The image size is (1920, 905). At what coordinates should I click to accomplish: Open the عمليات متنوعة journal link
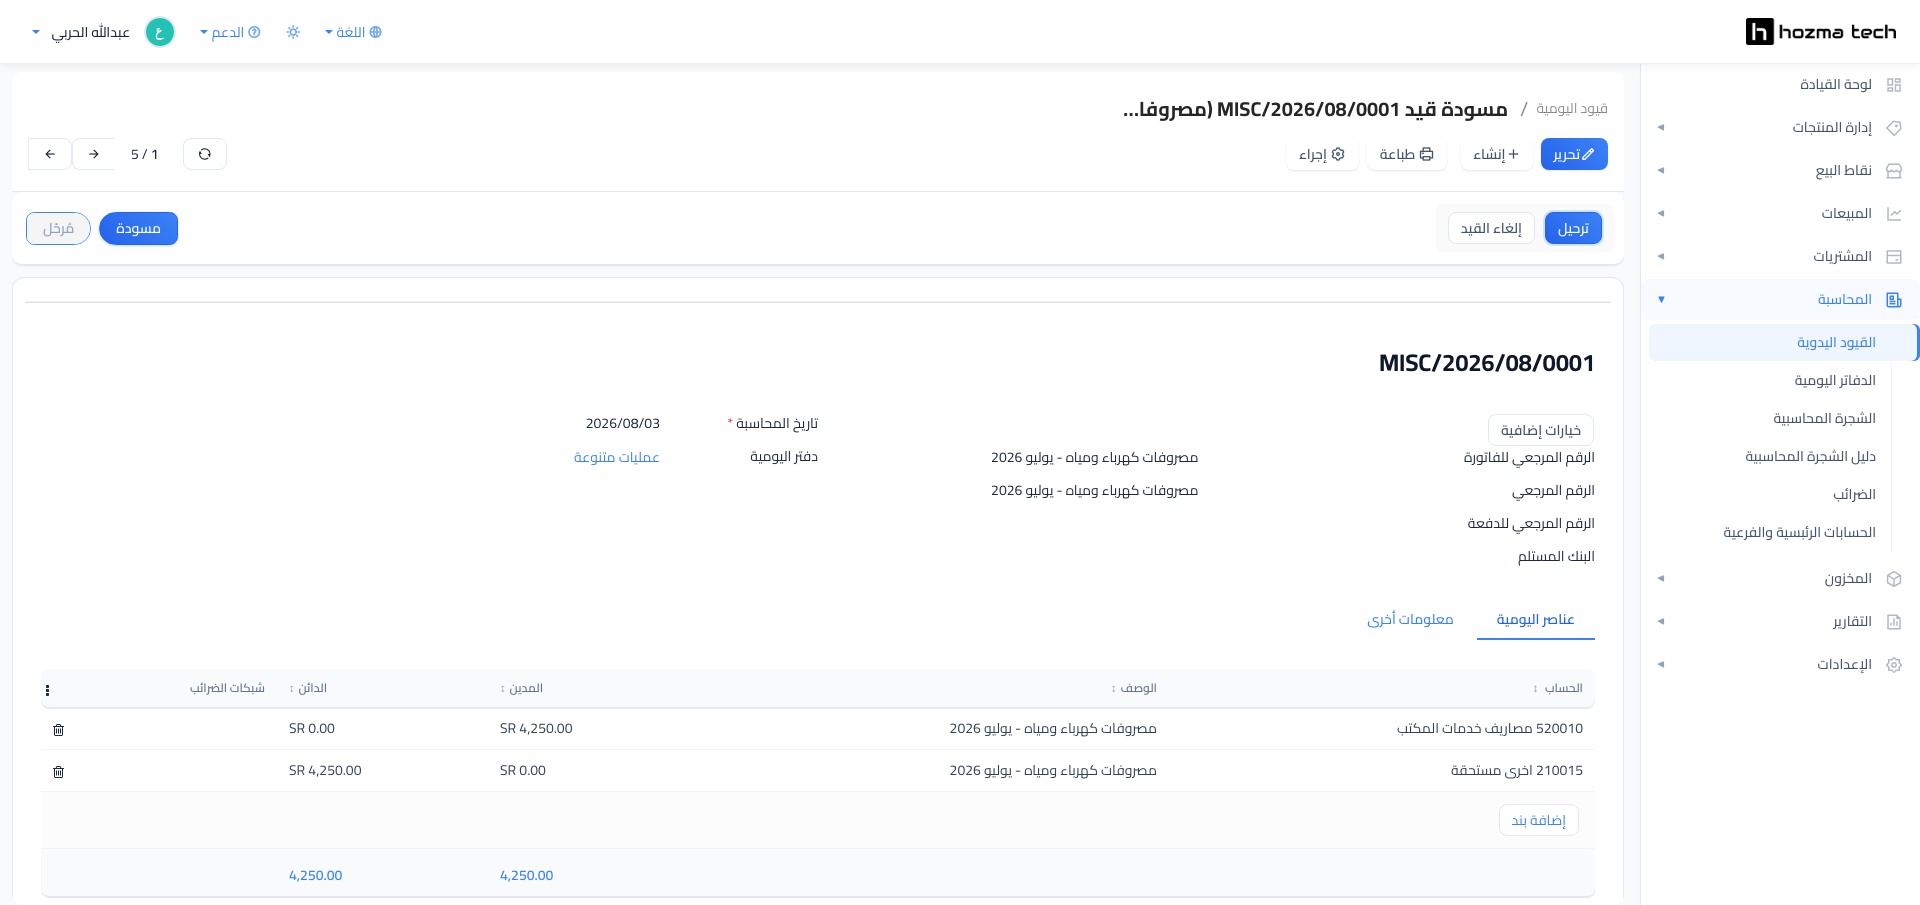[617, 458]
